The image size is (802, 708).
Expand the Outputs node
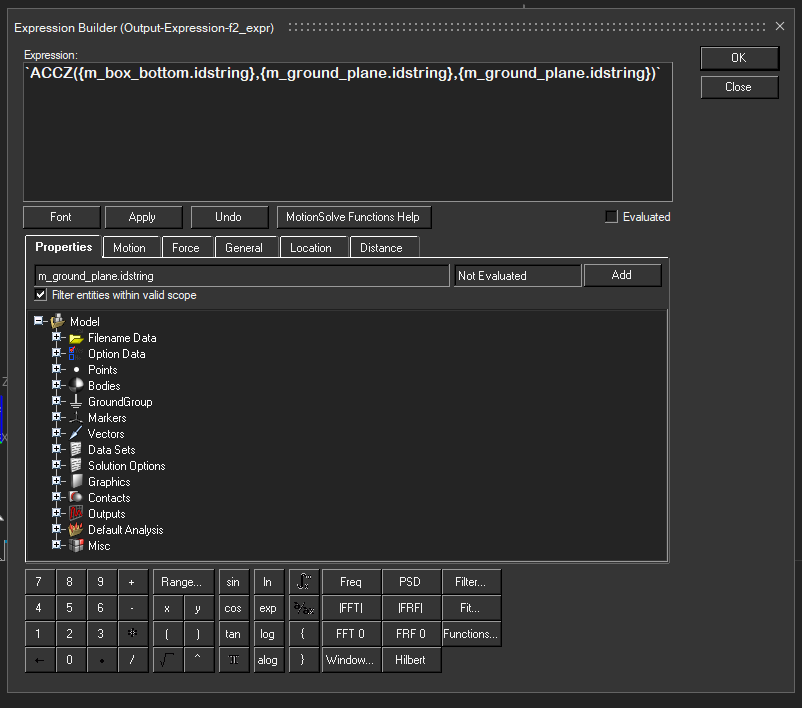(x=56, y=513)
